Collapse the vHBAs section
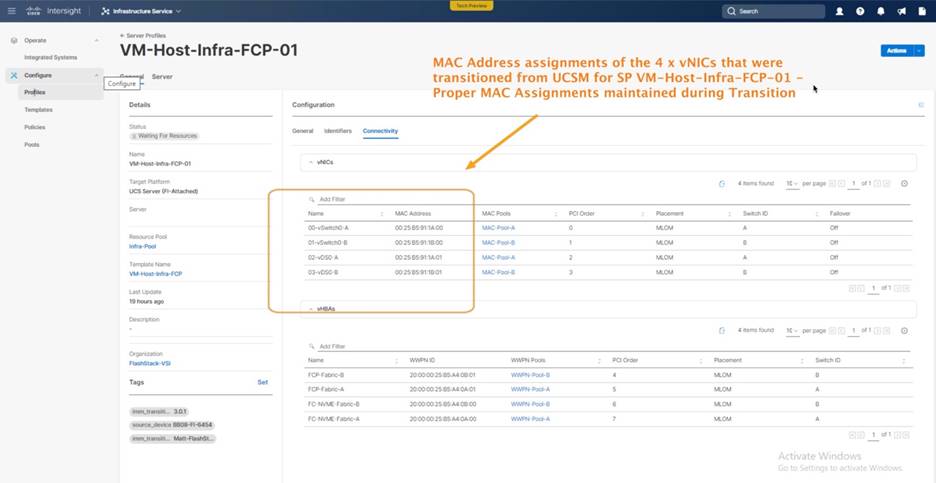This screenshot has height=483, width=936. tap(310, 309)
